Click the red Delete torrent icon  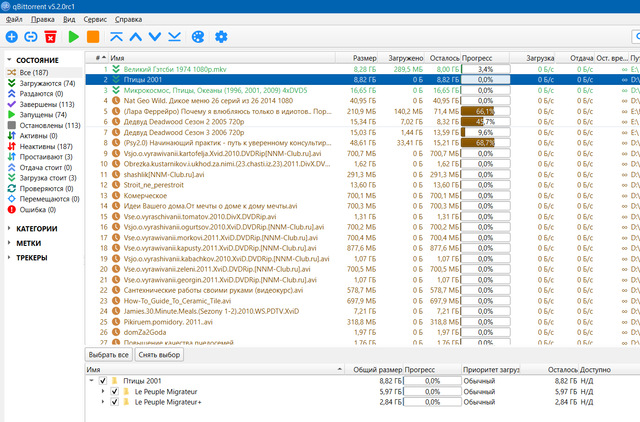pyautogui.click(x=51, y=37)
